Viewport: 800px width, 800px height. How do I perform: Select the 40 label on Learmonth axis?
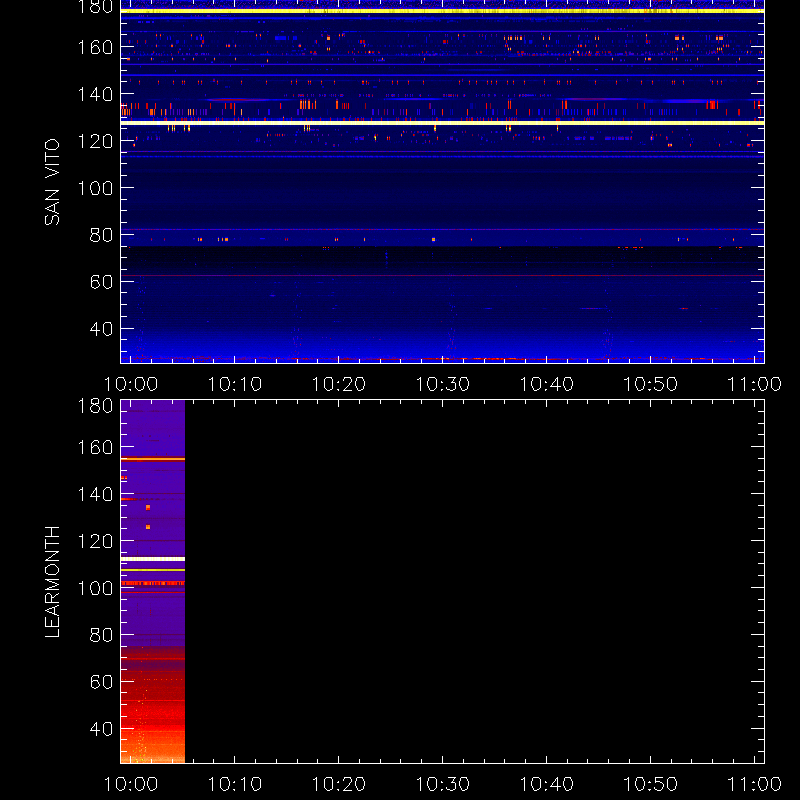pos(102,729)
